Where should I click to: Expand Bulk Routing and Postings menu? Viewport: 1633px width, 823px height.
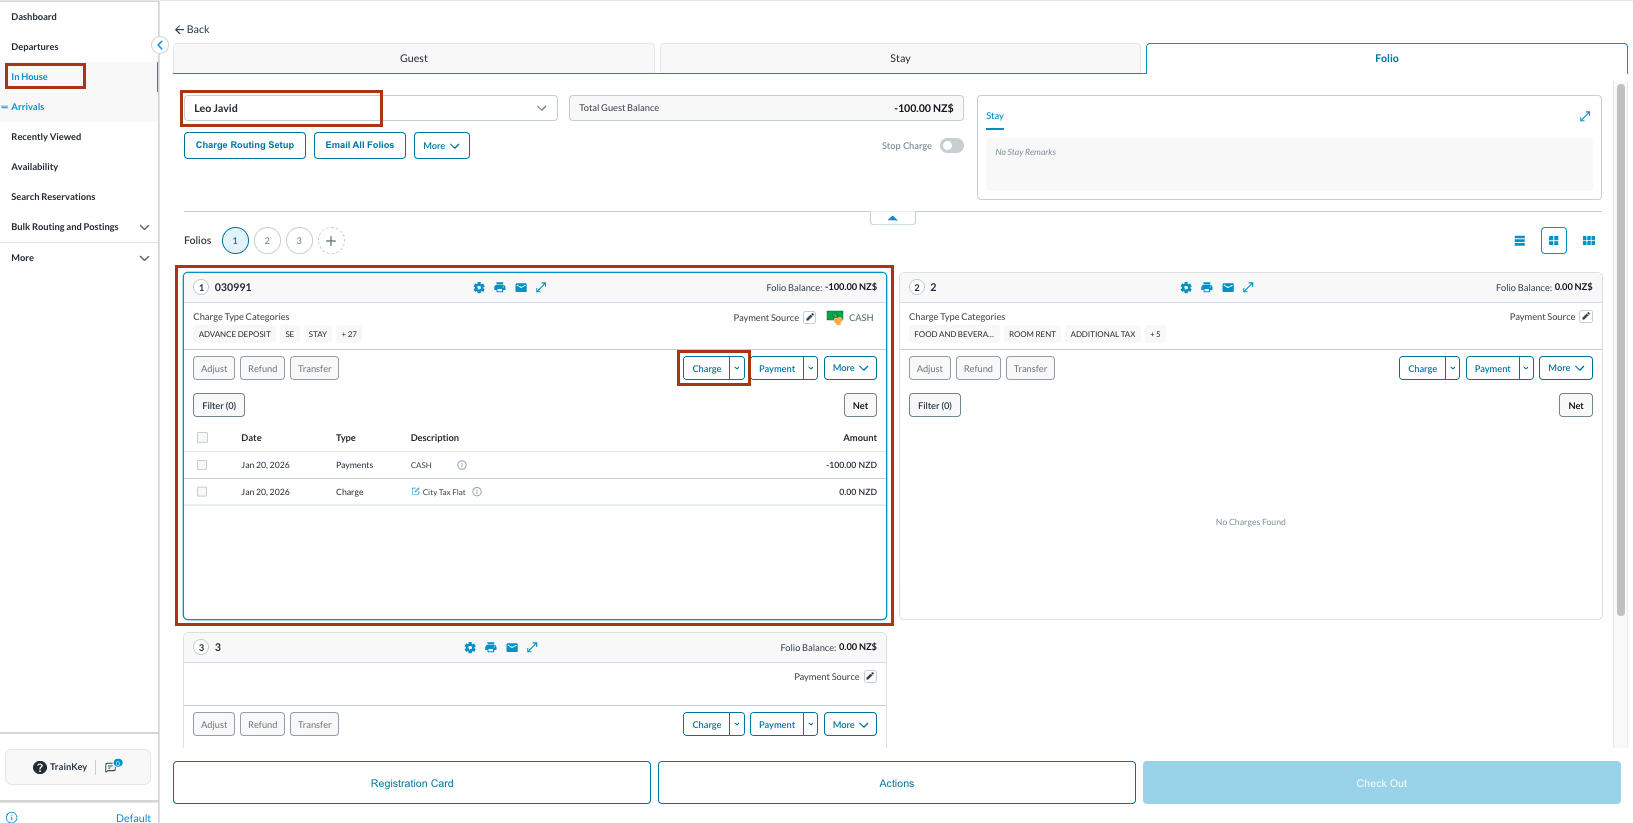coord(144,227)
